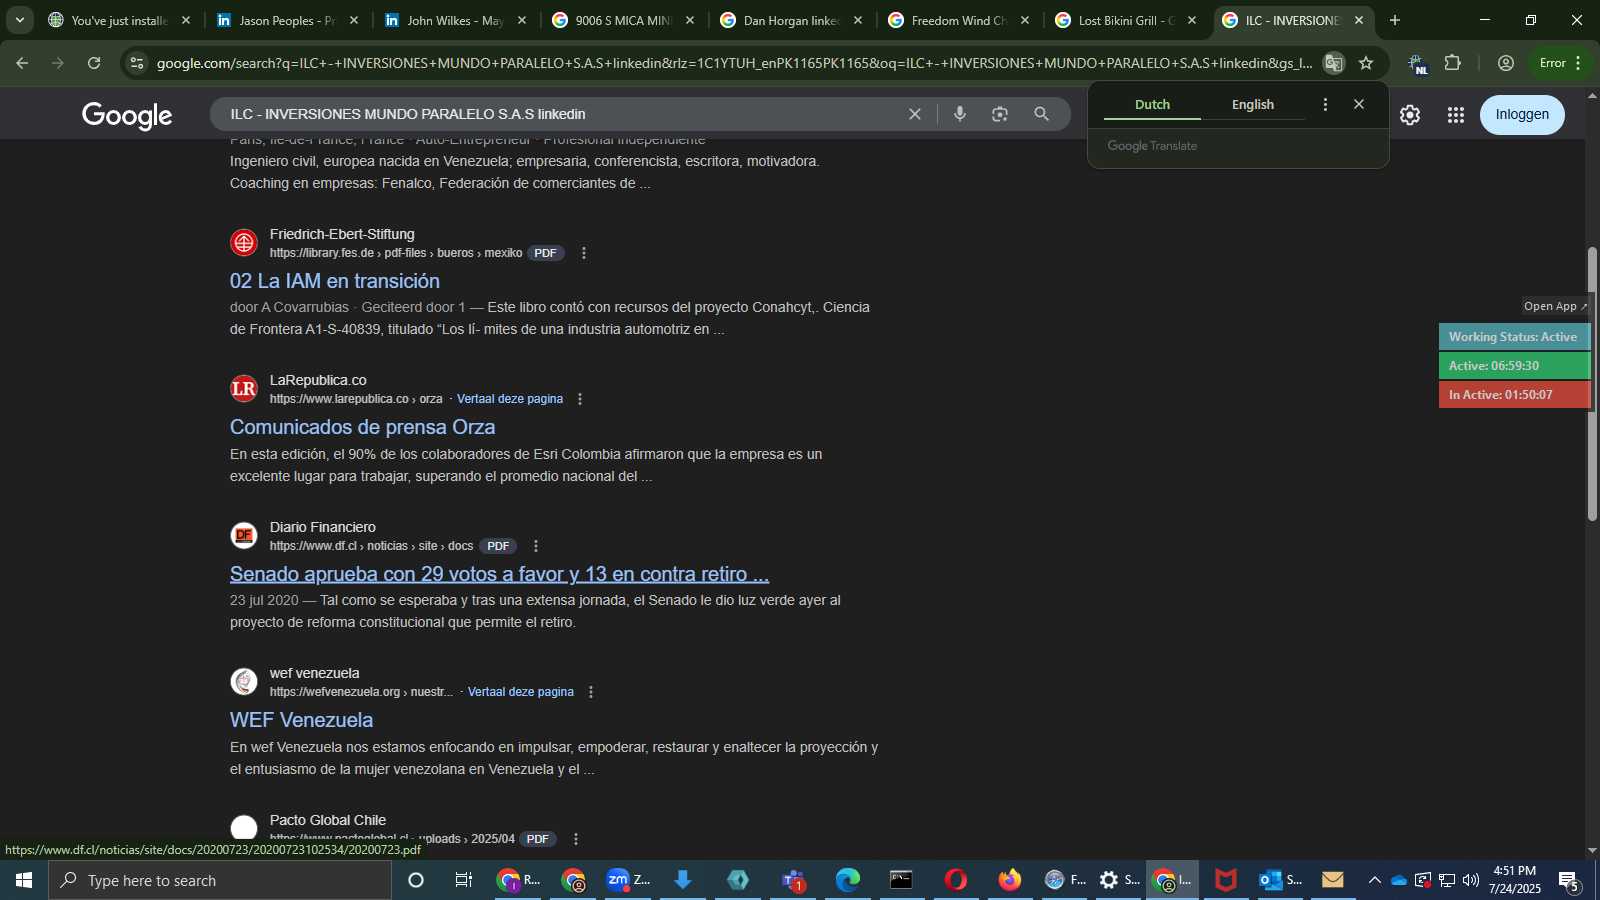Show hidden system tray icons
Viewport: 1600px width, 900px height.
click(1375, 880)
